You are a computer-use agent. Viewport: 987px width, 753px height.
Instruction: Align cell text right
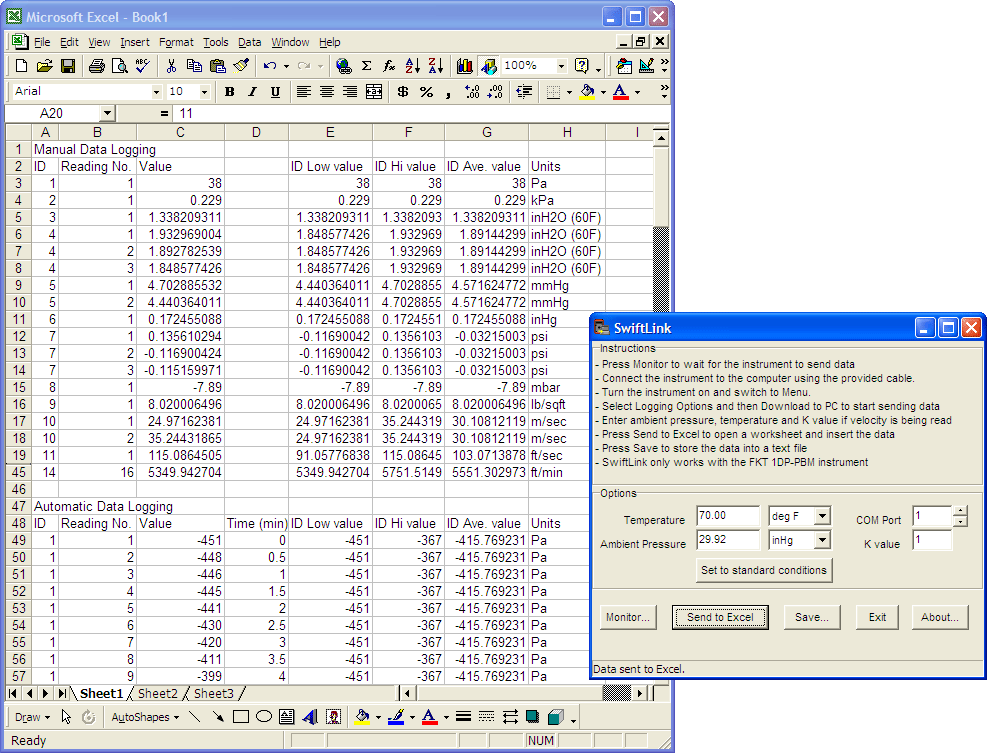[350, 92]
